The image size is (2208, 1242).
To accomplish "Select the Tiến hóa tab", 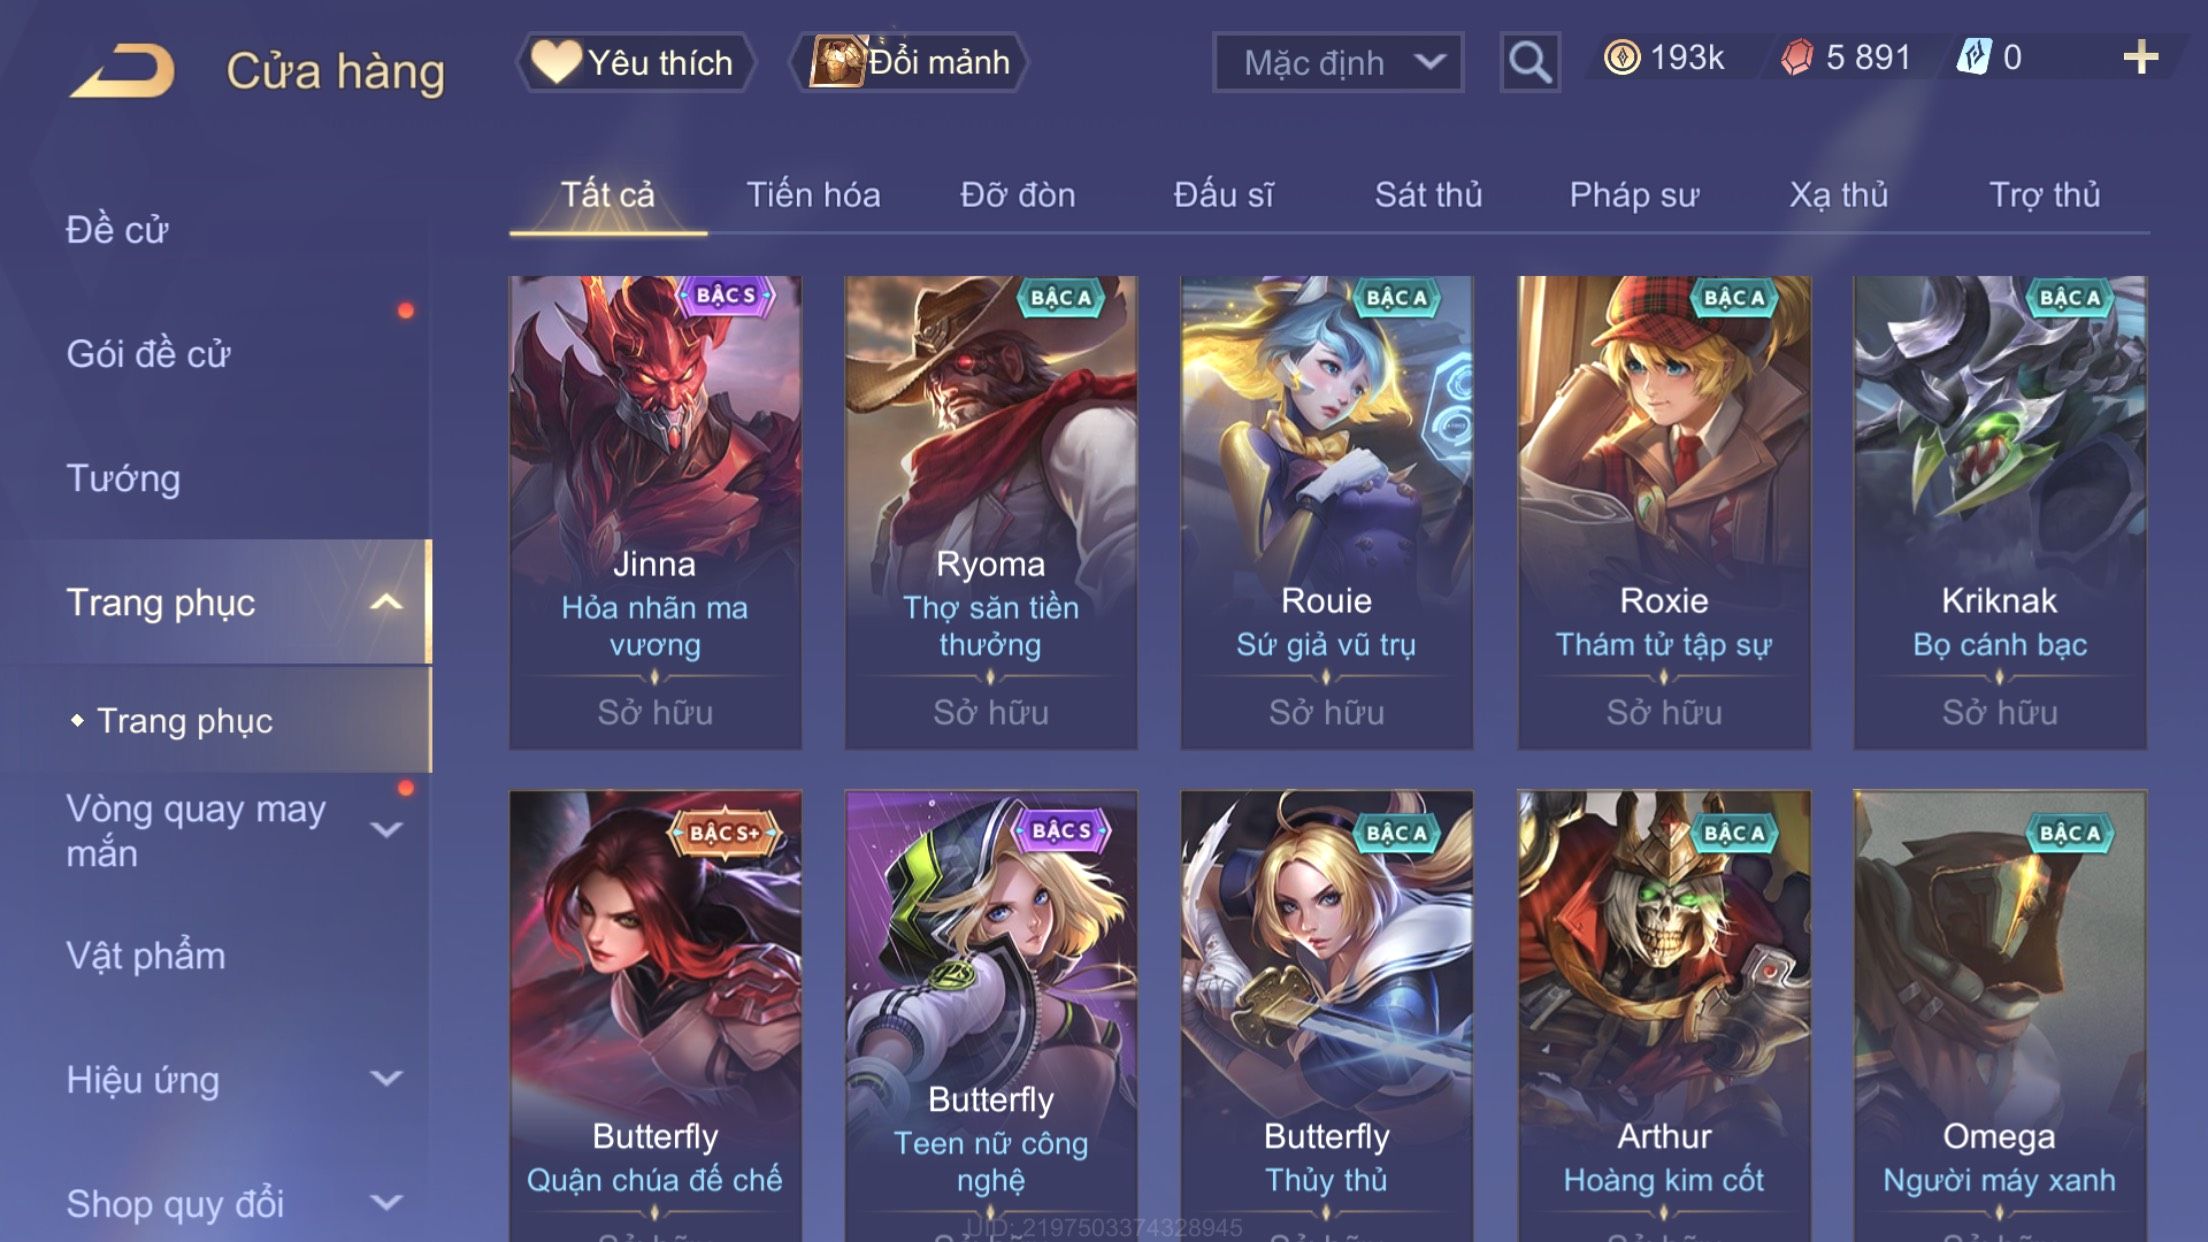I will point(813,194).
